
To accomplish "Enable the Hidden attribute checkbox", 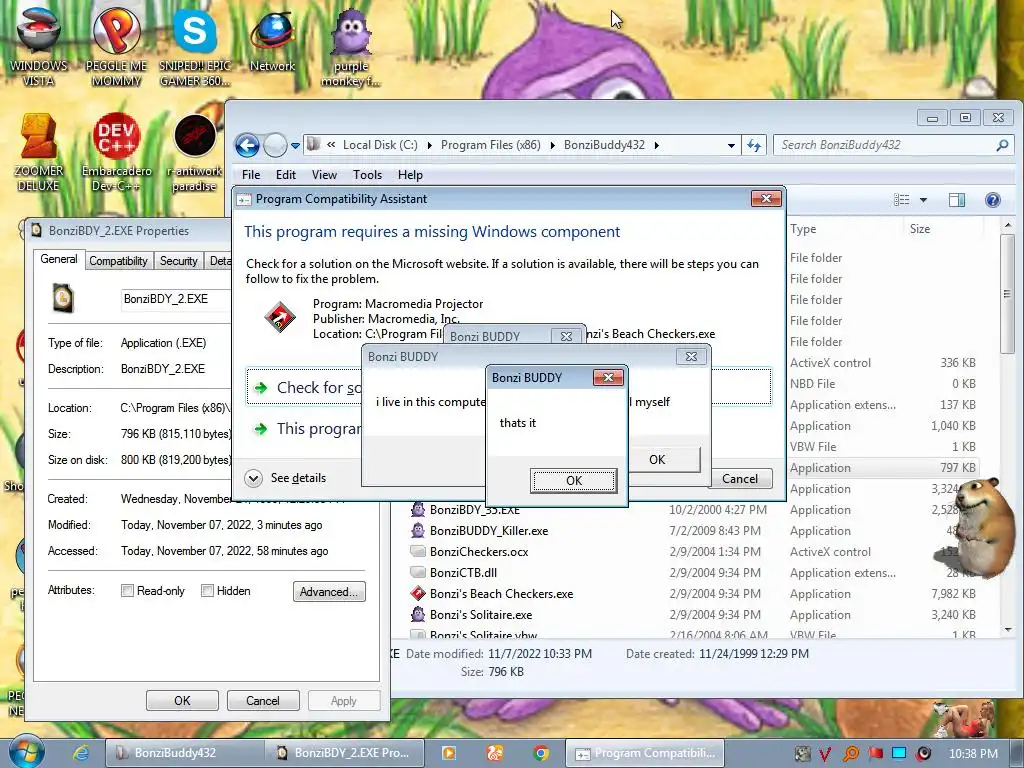I will pos(207,591).
